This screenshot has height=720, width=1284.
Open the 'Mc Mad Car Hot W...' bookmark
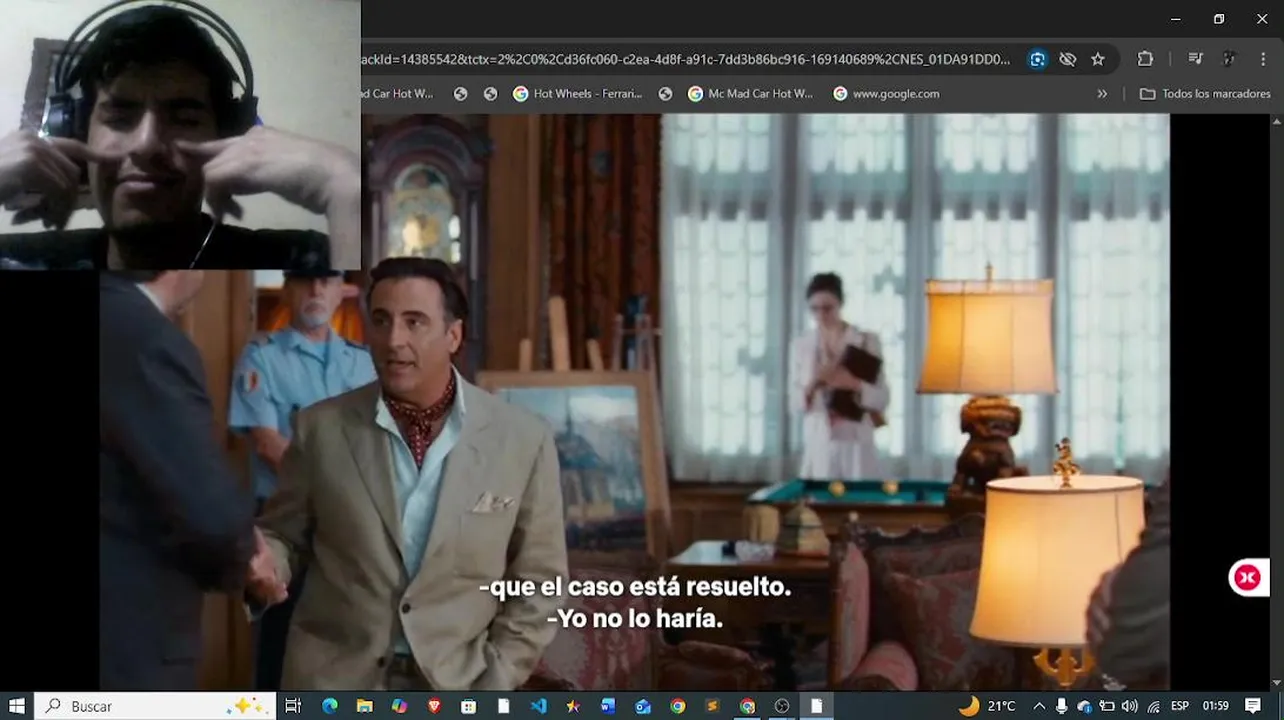[751, 94]
